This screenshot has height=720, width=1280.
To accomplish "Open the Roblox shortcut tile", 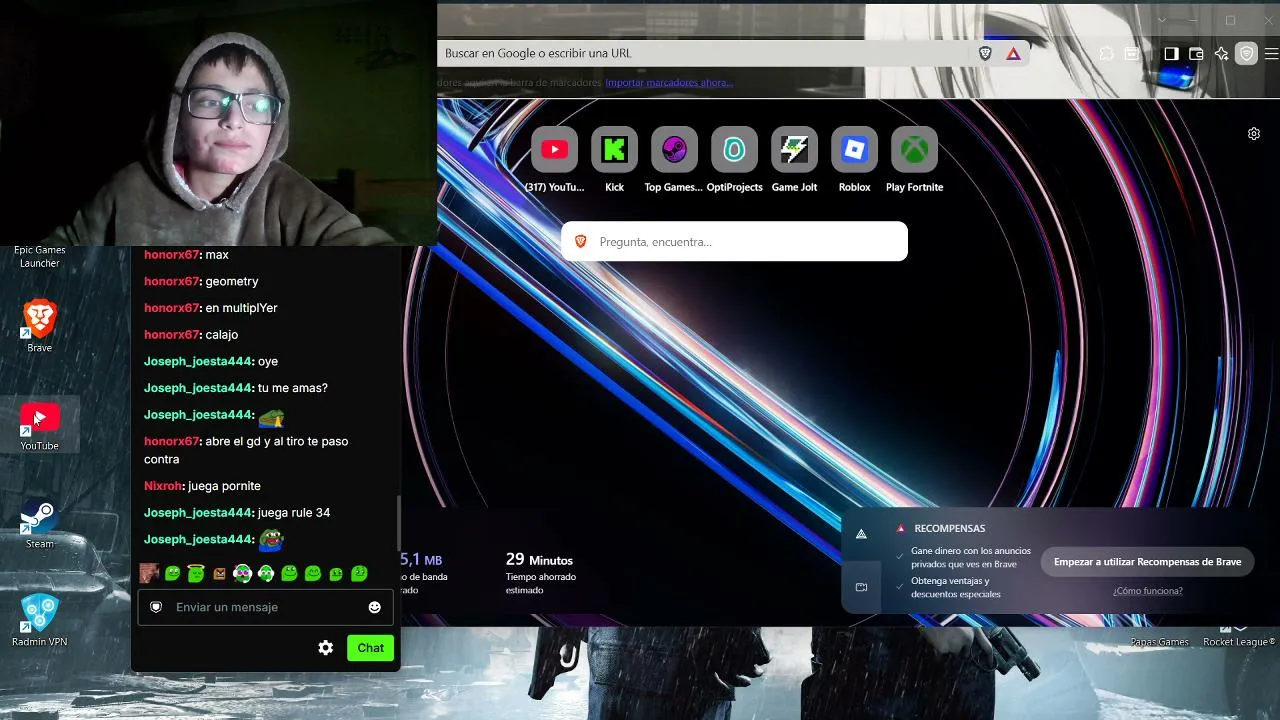I will pos(854,150).
